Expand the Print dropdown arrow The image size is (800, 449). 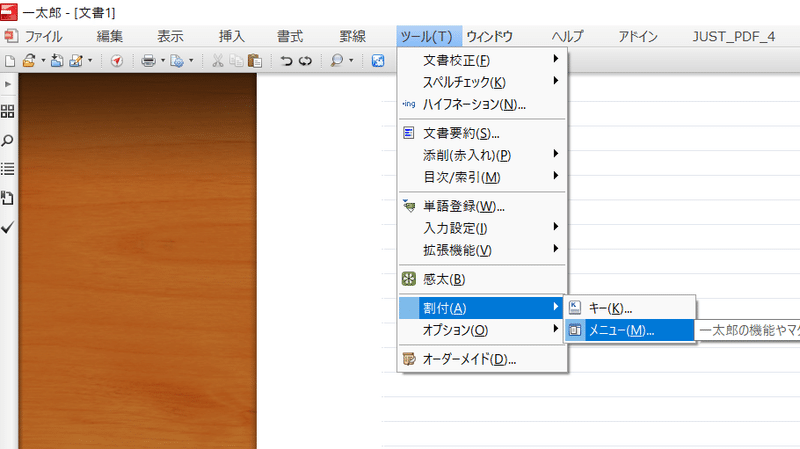tap(163, 61)
